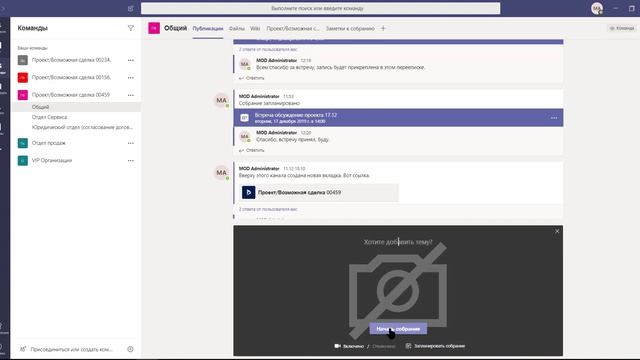
Task: Click the pink Общий channel icon in header
Action: point(154,28)
